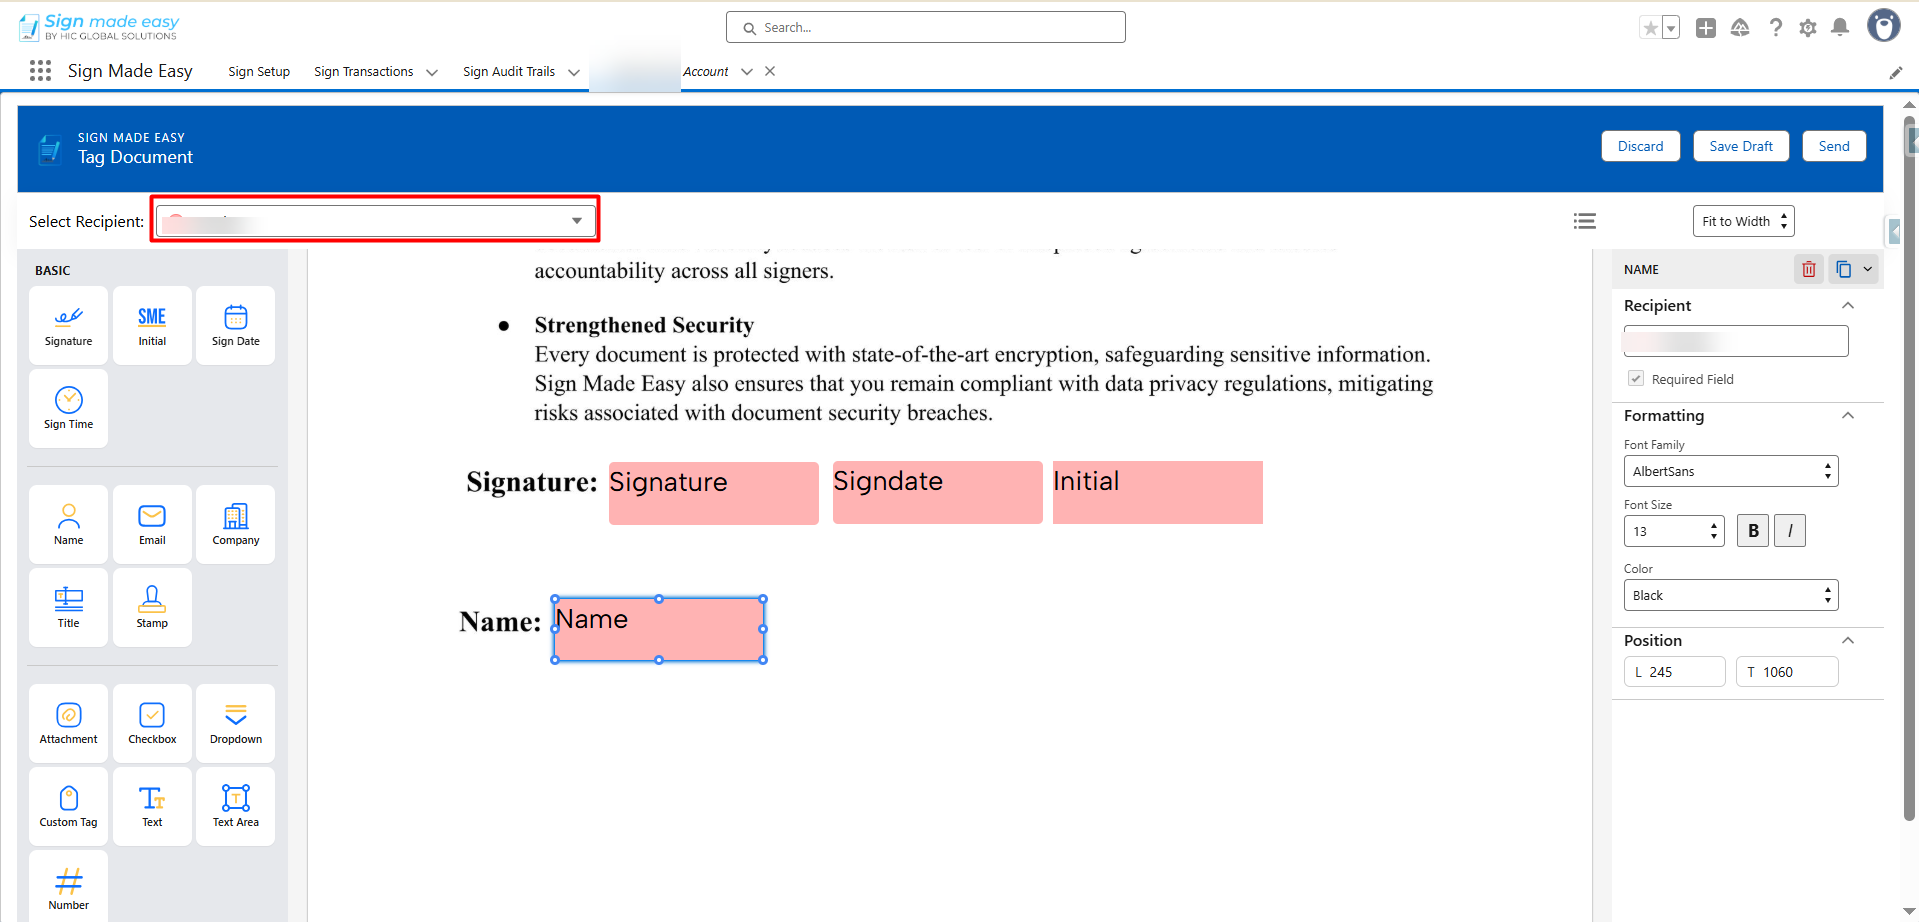
Task: Open the document outline list icon
Action: [1584, 221]
